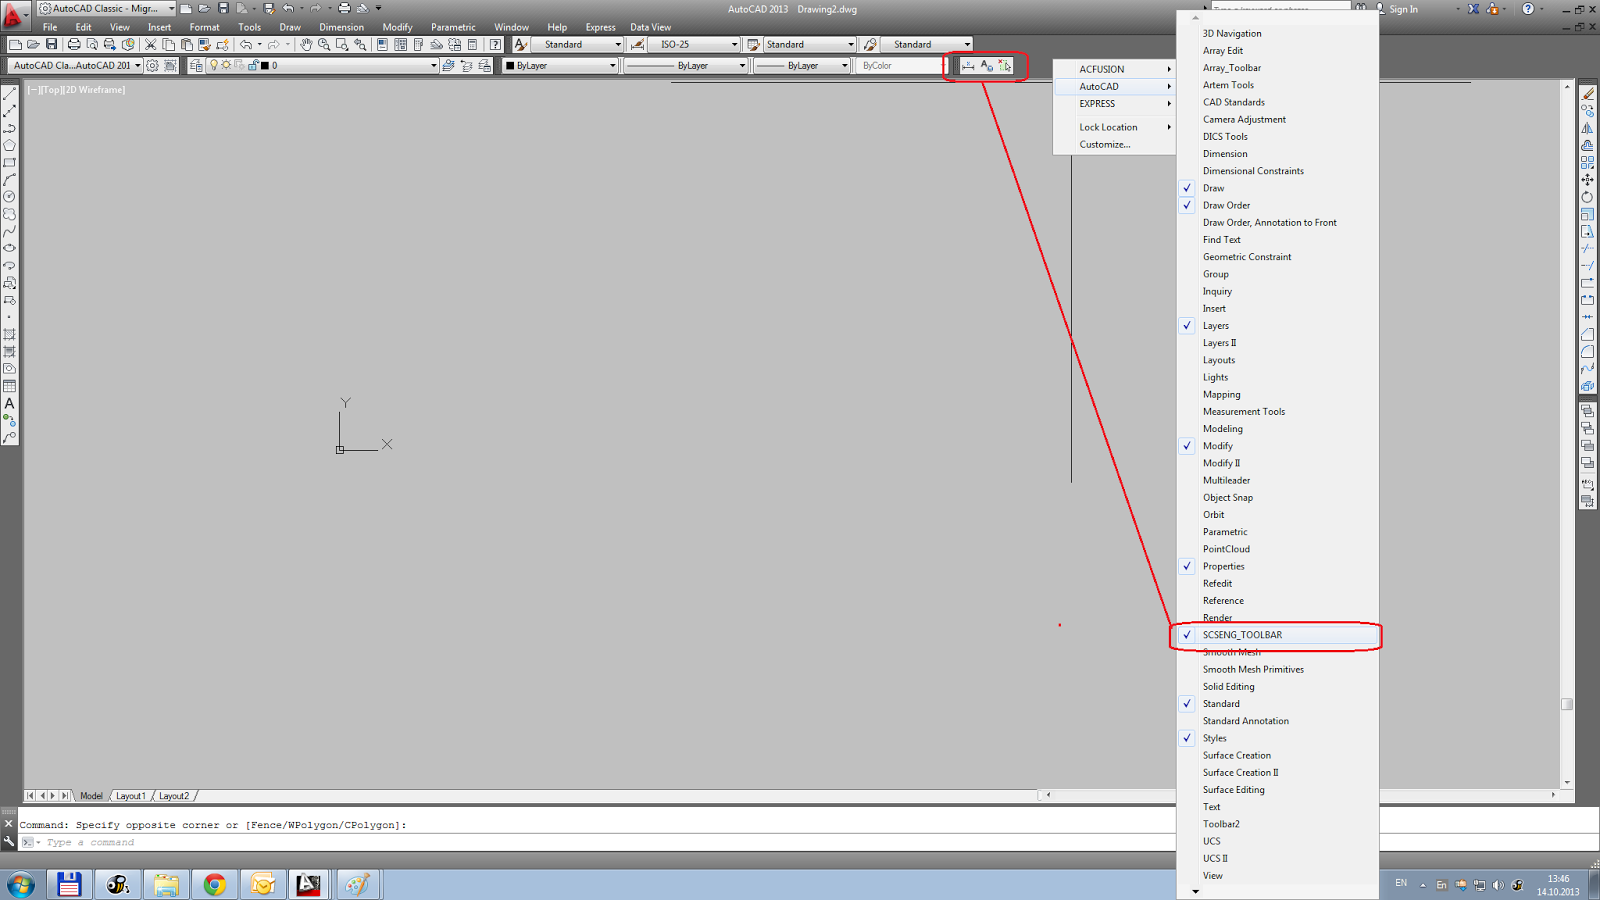Enable the Object Snap toolbar entry

(x=1278, y=498)
